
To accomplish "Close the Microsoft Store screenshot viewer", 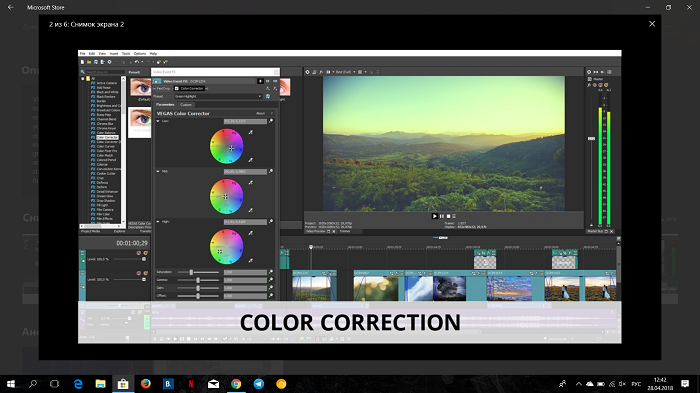I will click(x=652, y=24).
